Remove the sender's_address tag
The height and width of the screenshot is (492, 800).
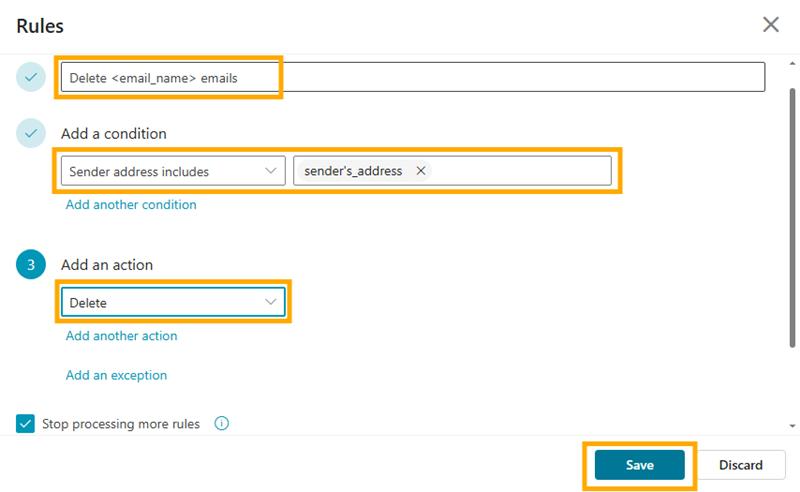421,170
